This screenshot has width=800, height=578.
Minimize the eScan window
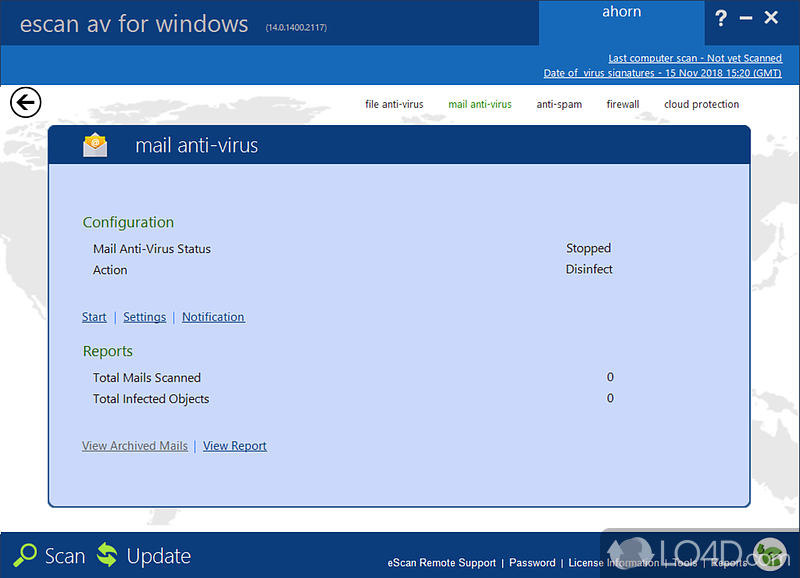pyautogui.click(x=746, y=18)
